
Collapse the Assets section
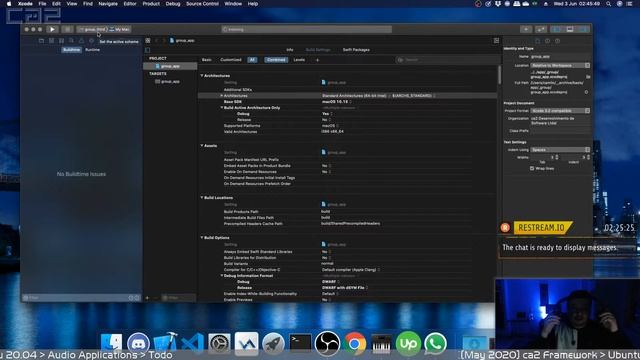click(x=202, y=145)
